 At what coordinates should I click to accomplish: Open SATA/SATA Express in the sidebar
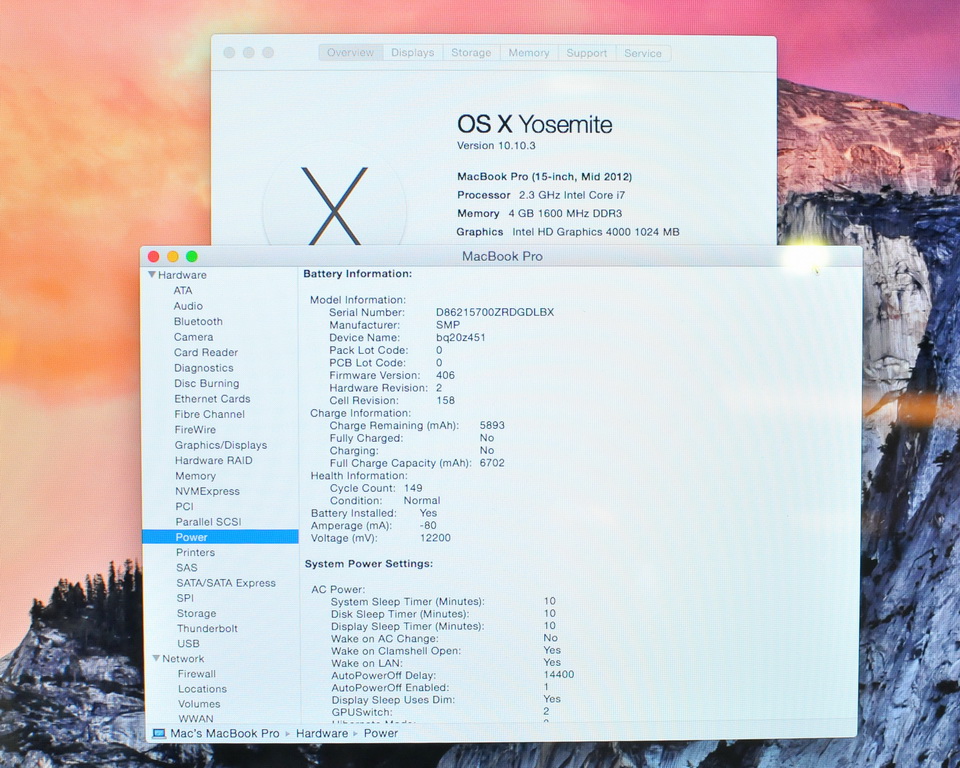[226, 583]
